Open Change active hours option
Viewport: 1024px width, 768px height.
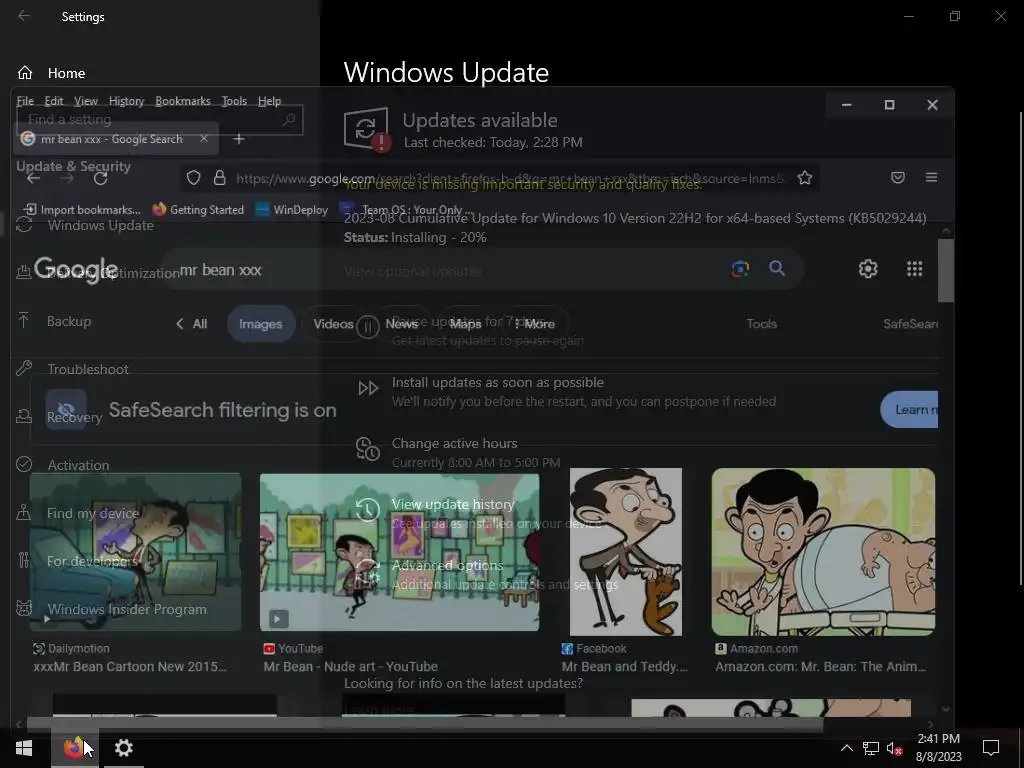click(x=455, y=443)
